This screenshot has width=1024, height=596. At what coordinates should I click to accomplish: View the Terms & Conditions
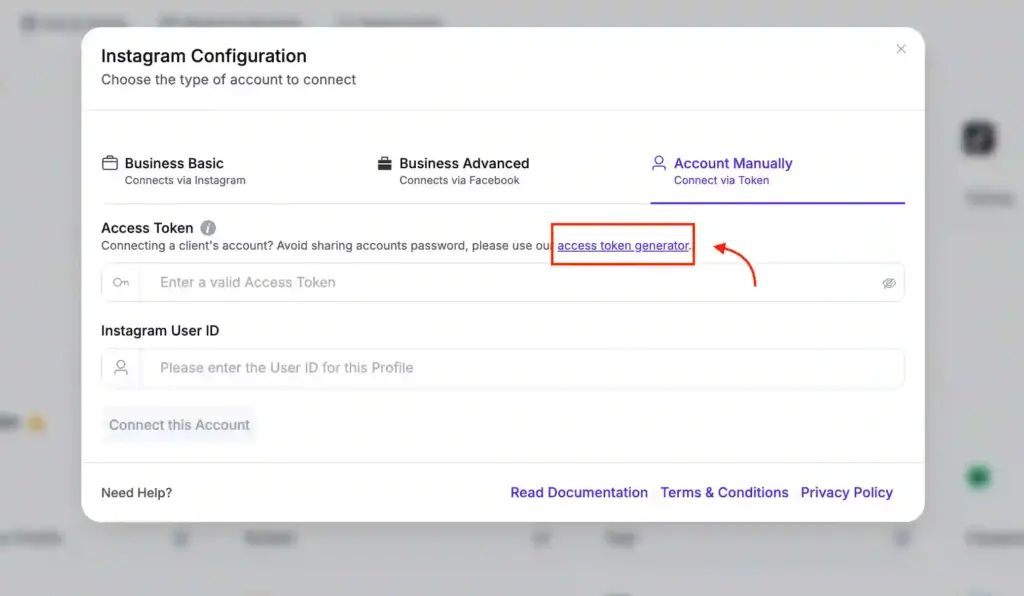724,492
